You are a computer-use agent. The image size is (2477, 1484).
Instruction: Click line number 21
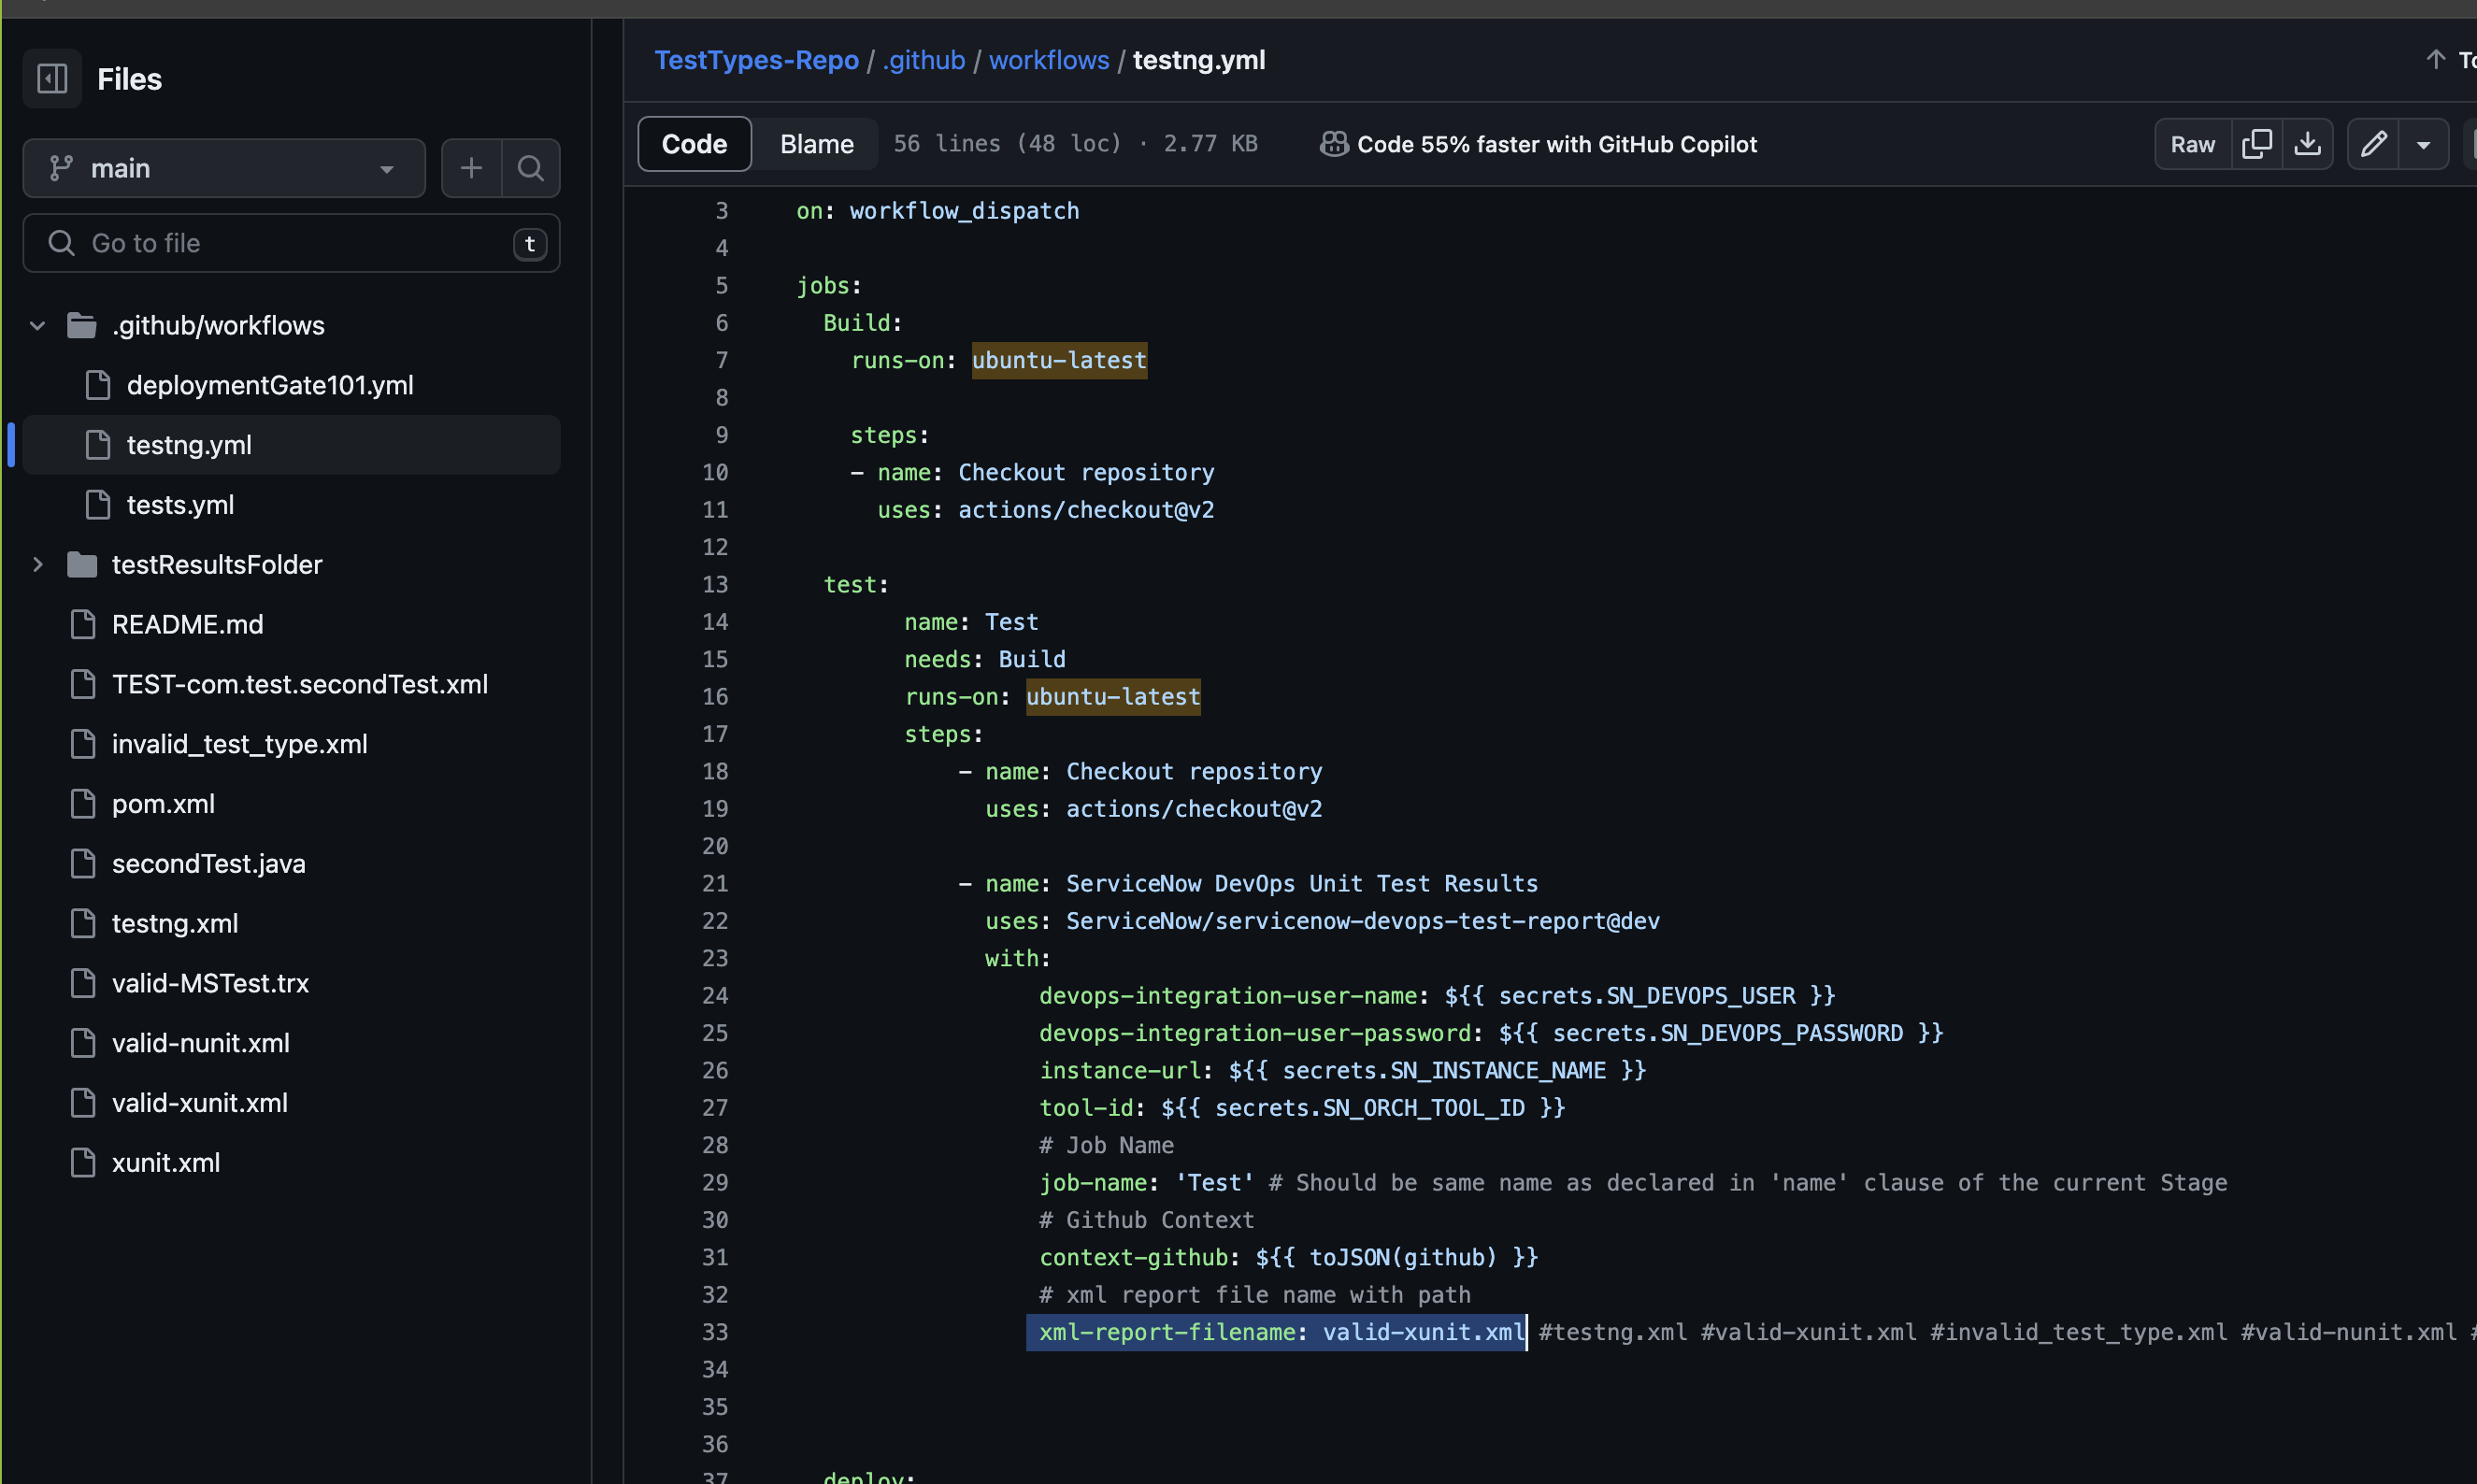715,883
